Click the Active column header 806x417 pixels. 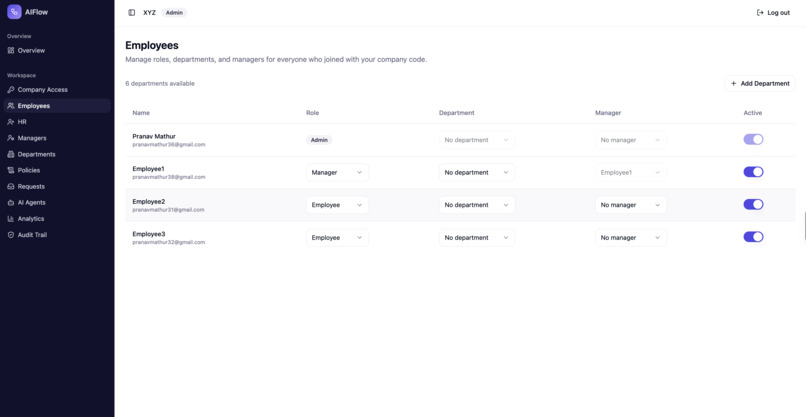(753, 113)
